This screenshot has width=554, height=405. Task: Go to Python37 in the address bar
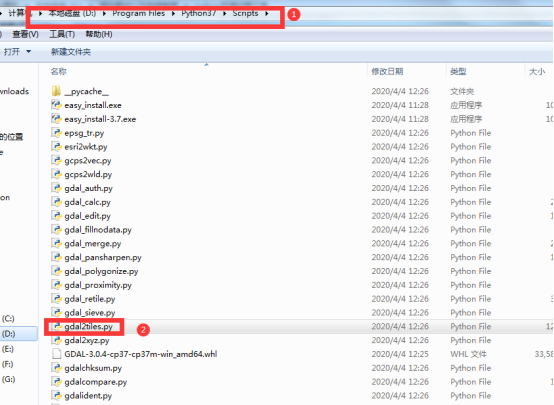pos(199,13)
